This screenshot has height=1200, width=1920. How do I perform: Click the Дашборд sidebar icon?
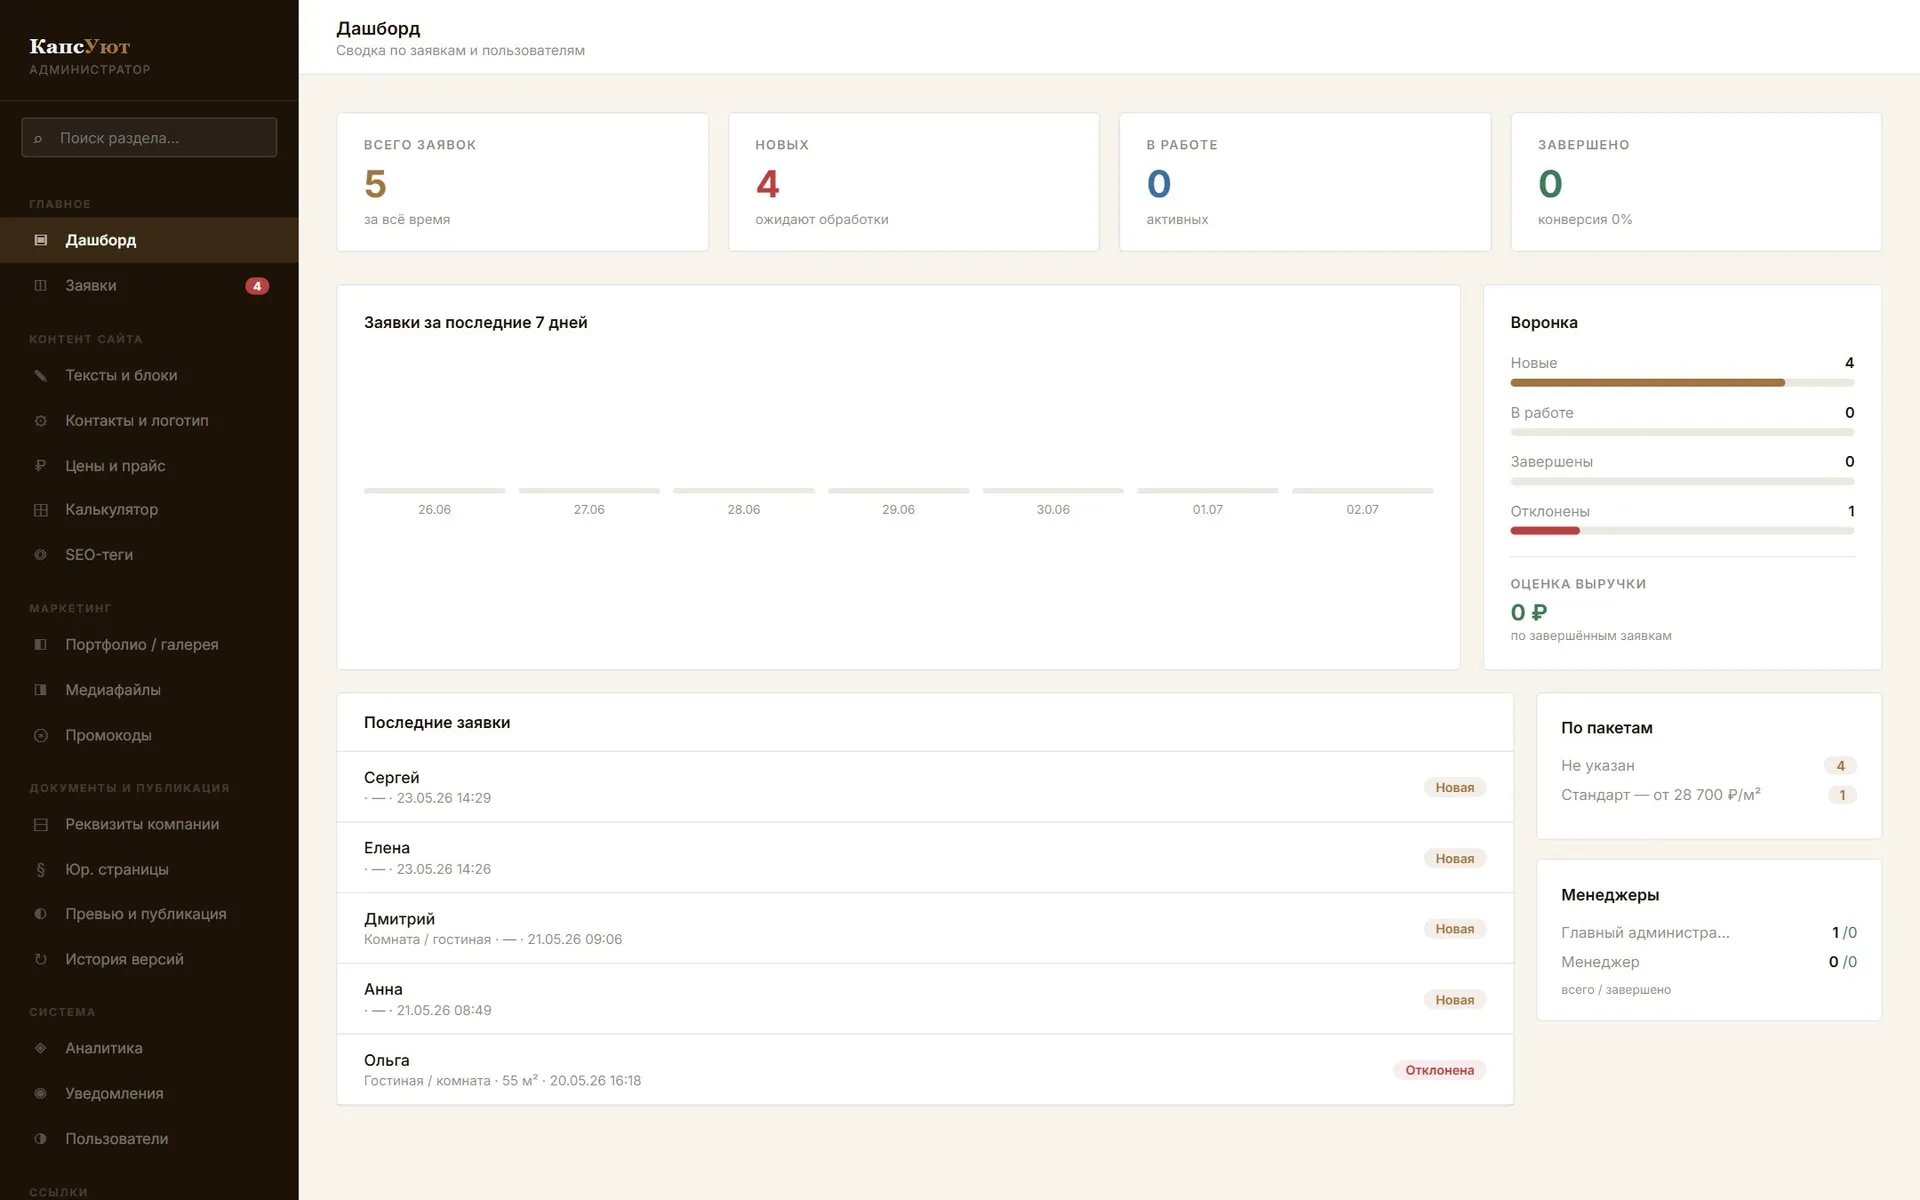coord(41,240)
